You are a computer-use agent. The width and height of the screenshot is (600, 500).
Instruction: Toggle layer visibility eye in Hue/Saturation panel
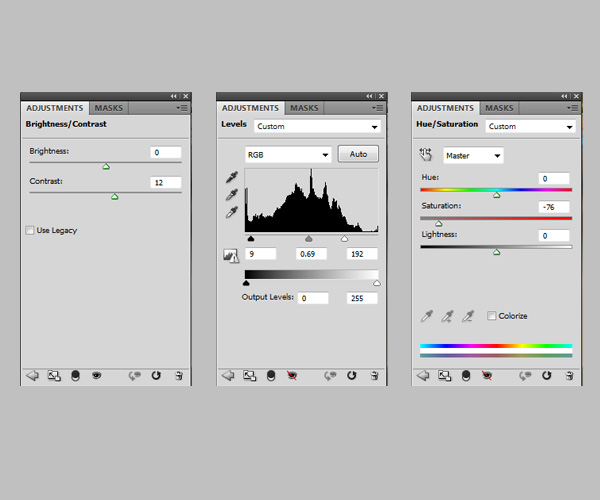(487, 376)
